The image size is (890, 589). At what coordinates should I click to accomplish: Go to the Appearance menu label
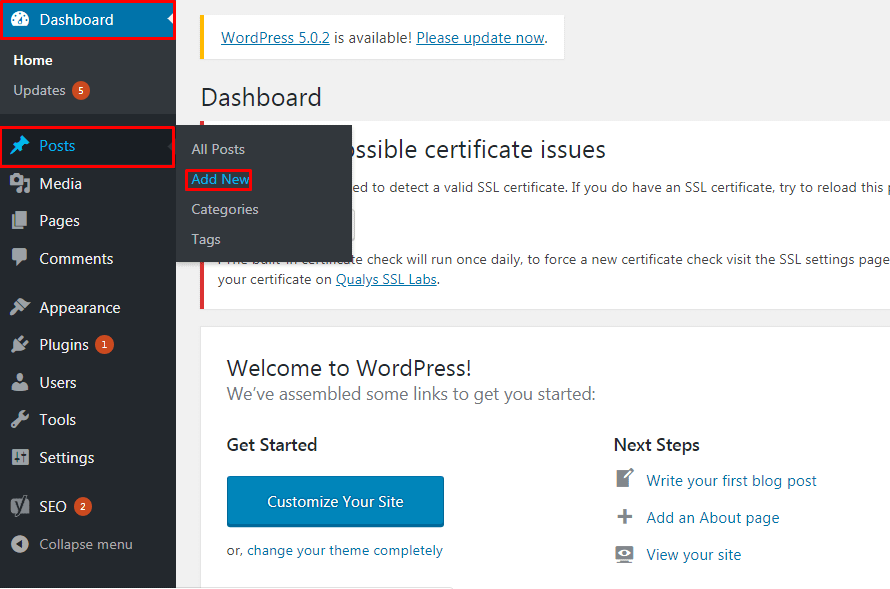coord(79,308)
